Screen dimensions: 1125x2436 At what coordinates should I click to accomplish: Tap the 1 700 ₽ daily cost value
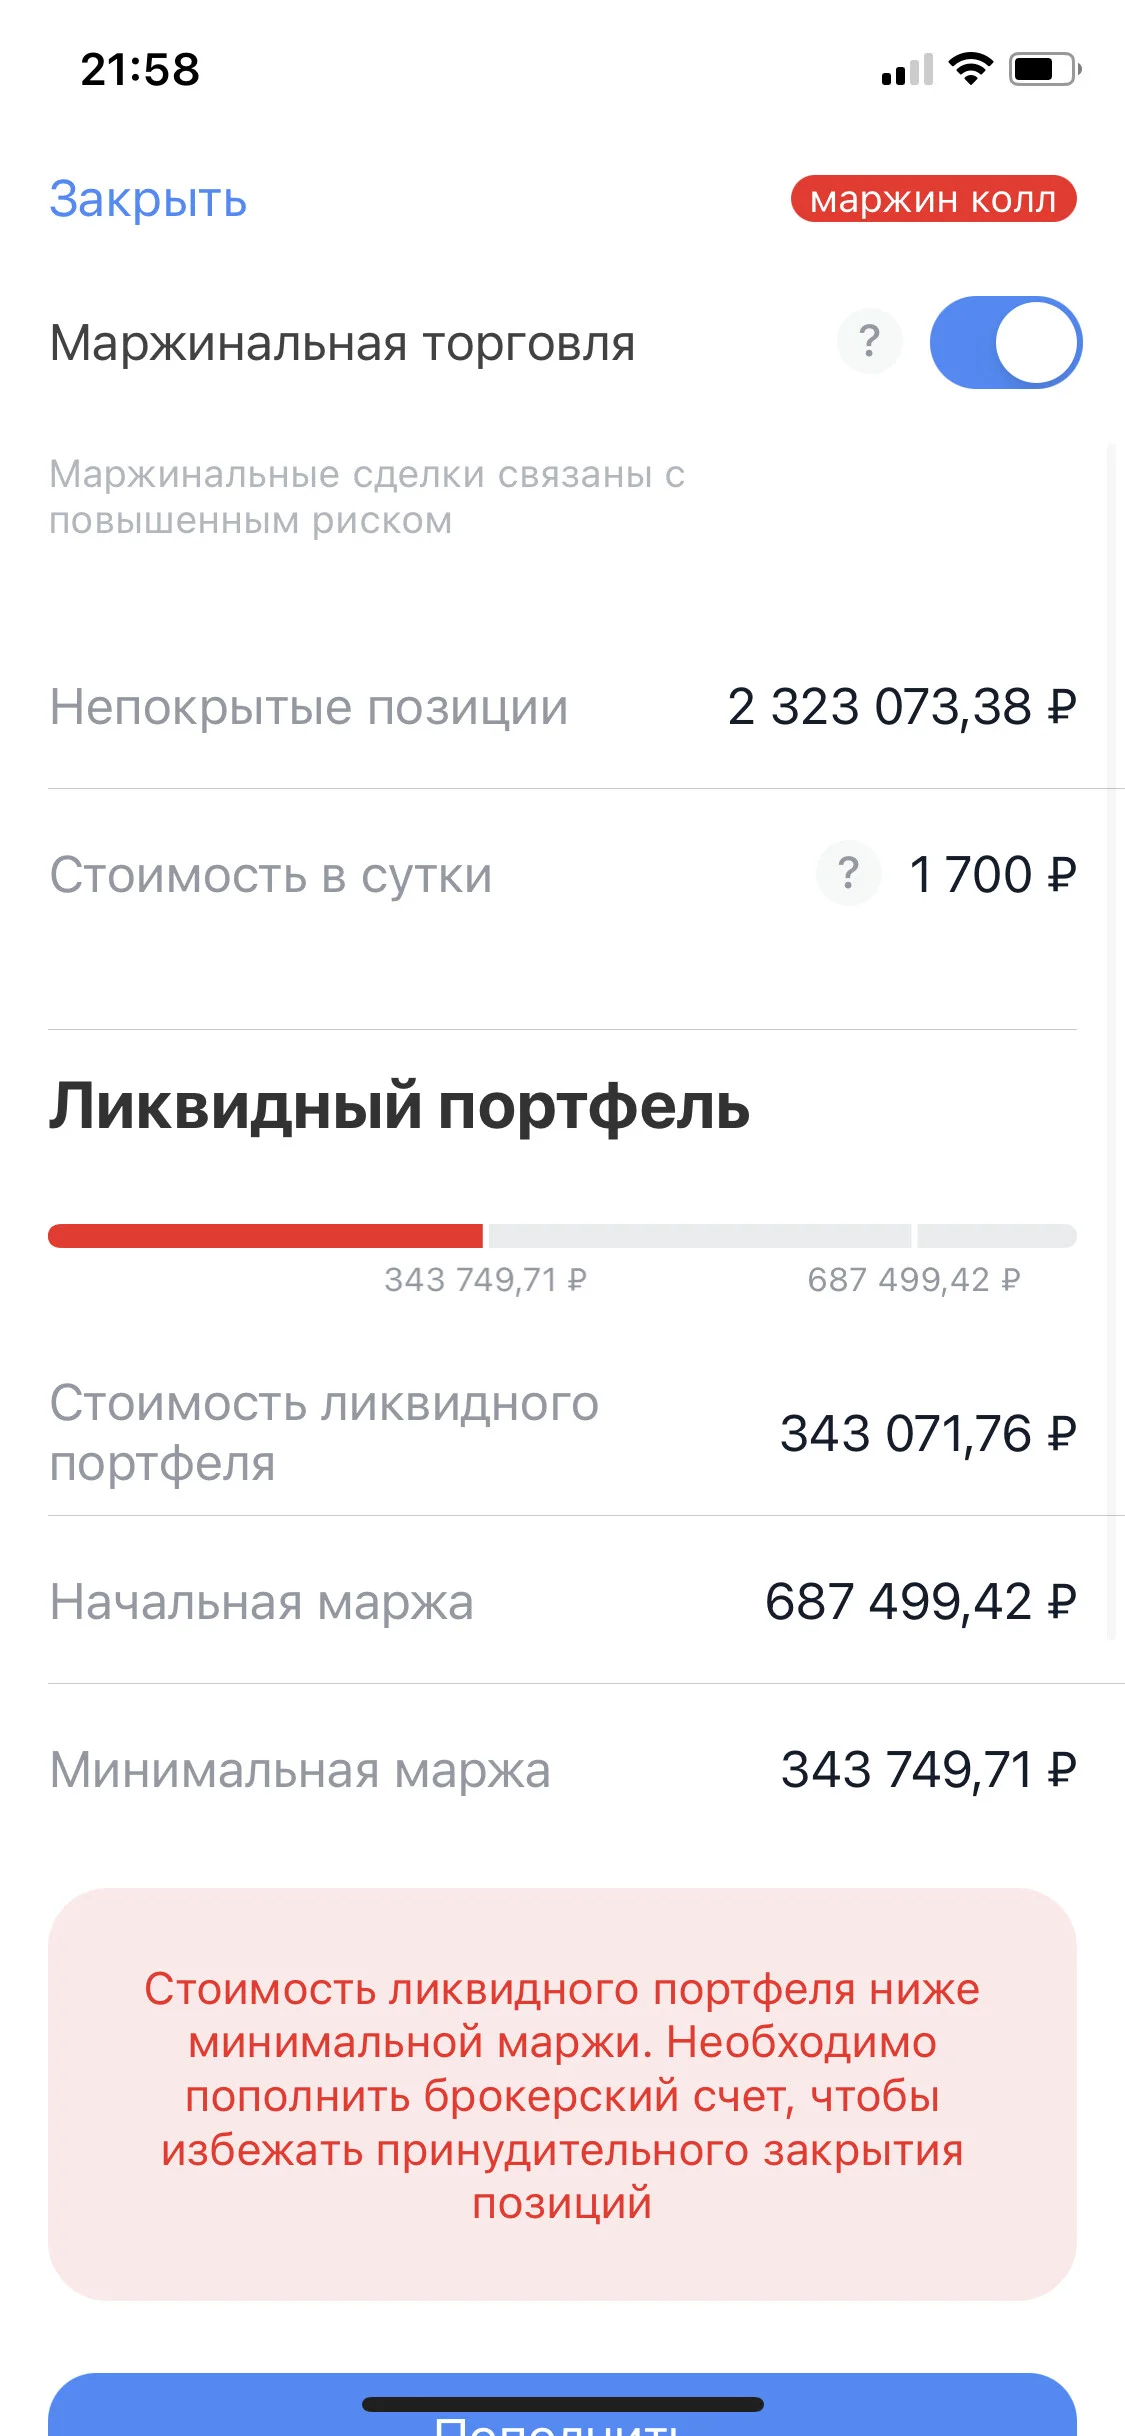coord(992,874)
